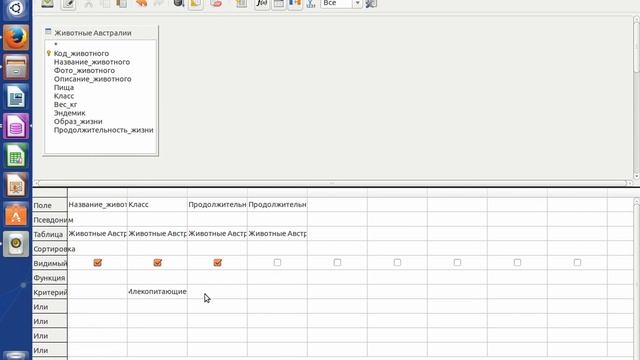The width and height of the screenshot is (640, 360).
Task: Select Фото_животного in the field list
Action: [84, 71]
